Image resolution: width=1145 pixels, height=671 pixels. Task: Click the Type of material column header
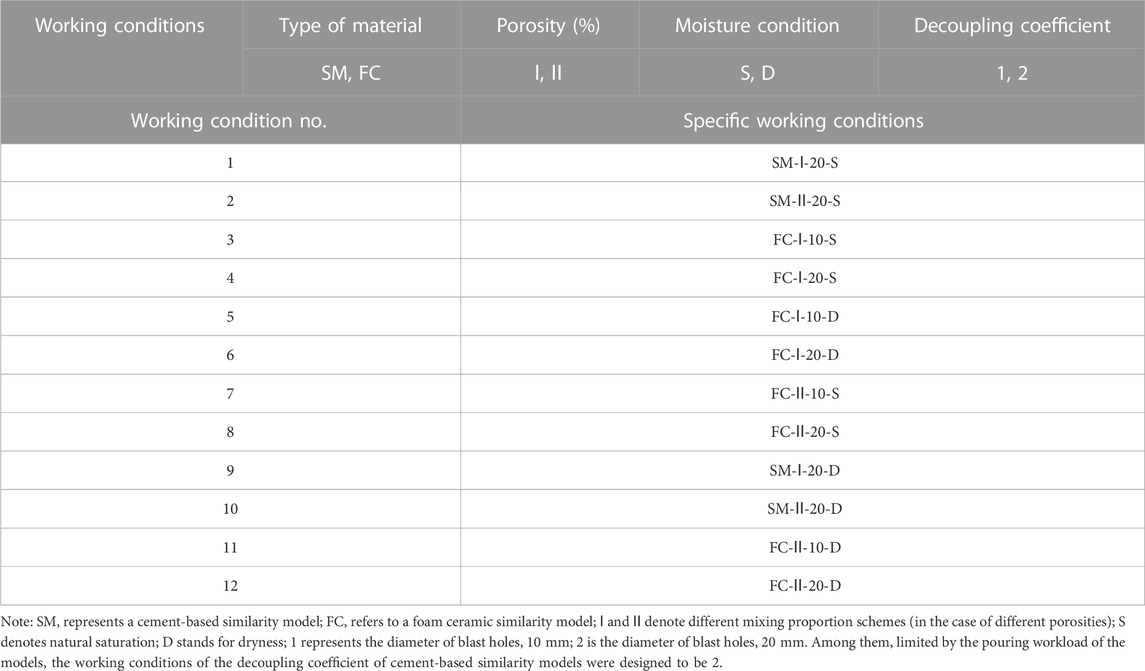[x=351, y=26]
